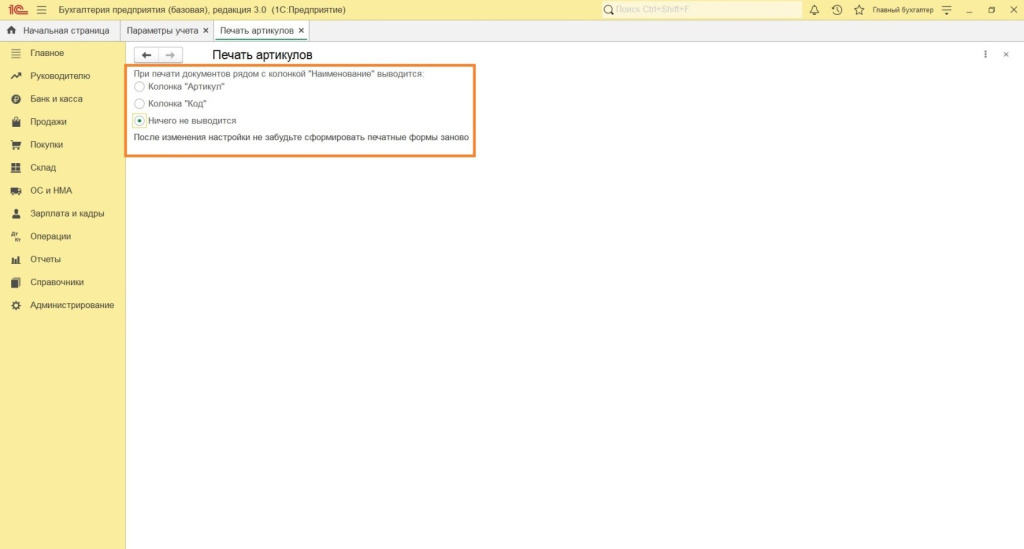Open the history clock icon
Viewport: 1024px width, 549px height.
pos(836,10)
